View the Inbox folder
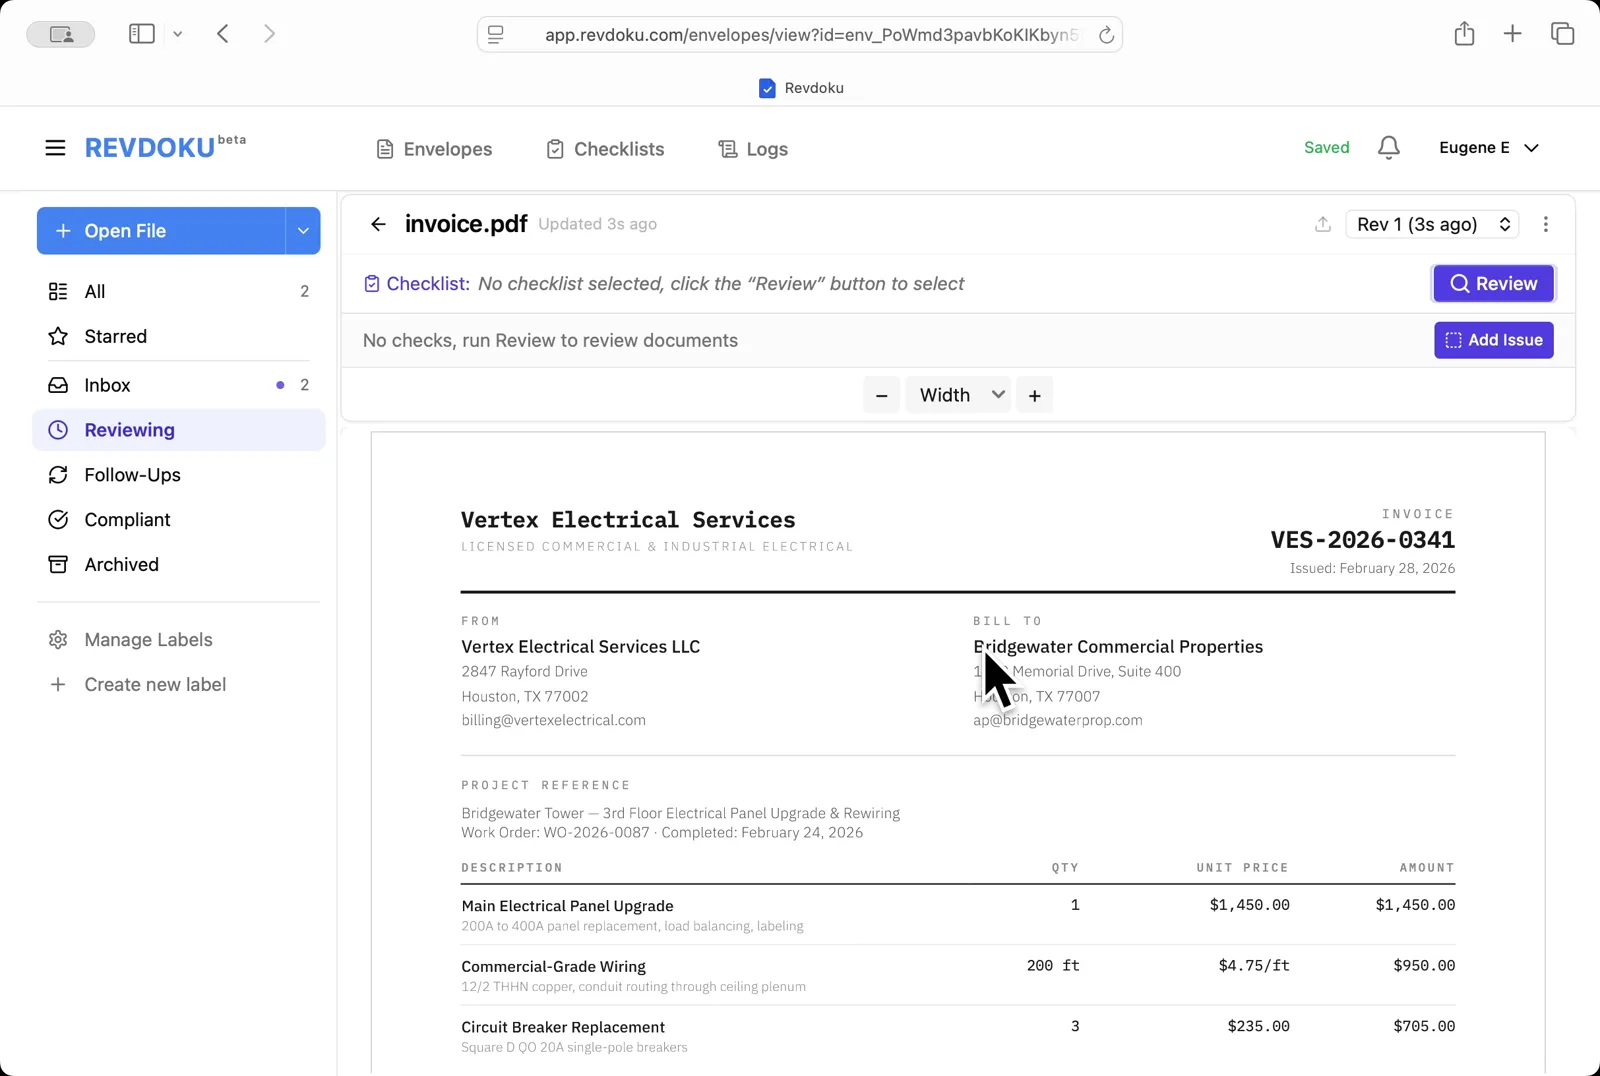 pyautogui.click(x=106, y=385)
